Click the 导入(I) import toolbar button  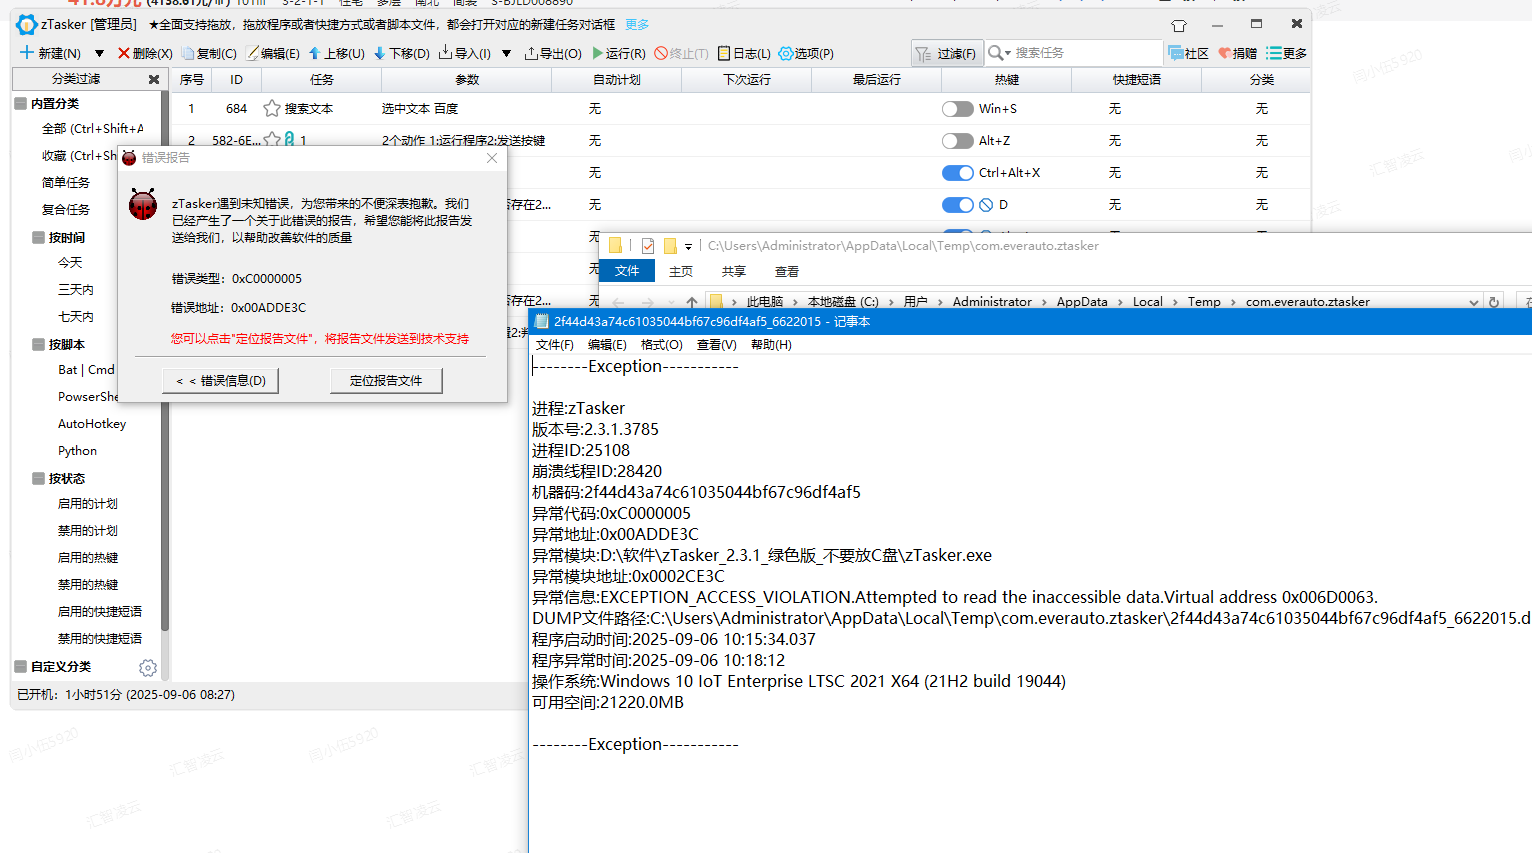pos(465,53)
